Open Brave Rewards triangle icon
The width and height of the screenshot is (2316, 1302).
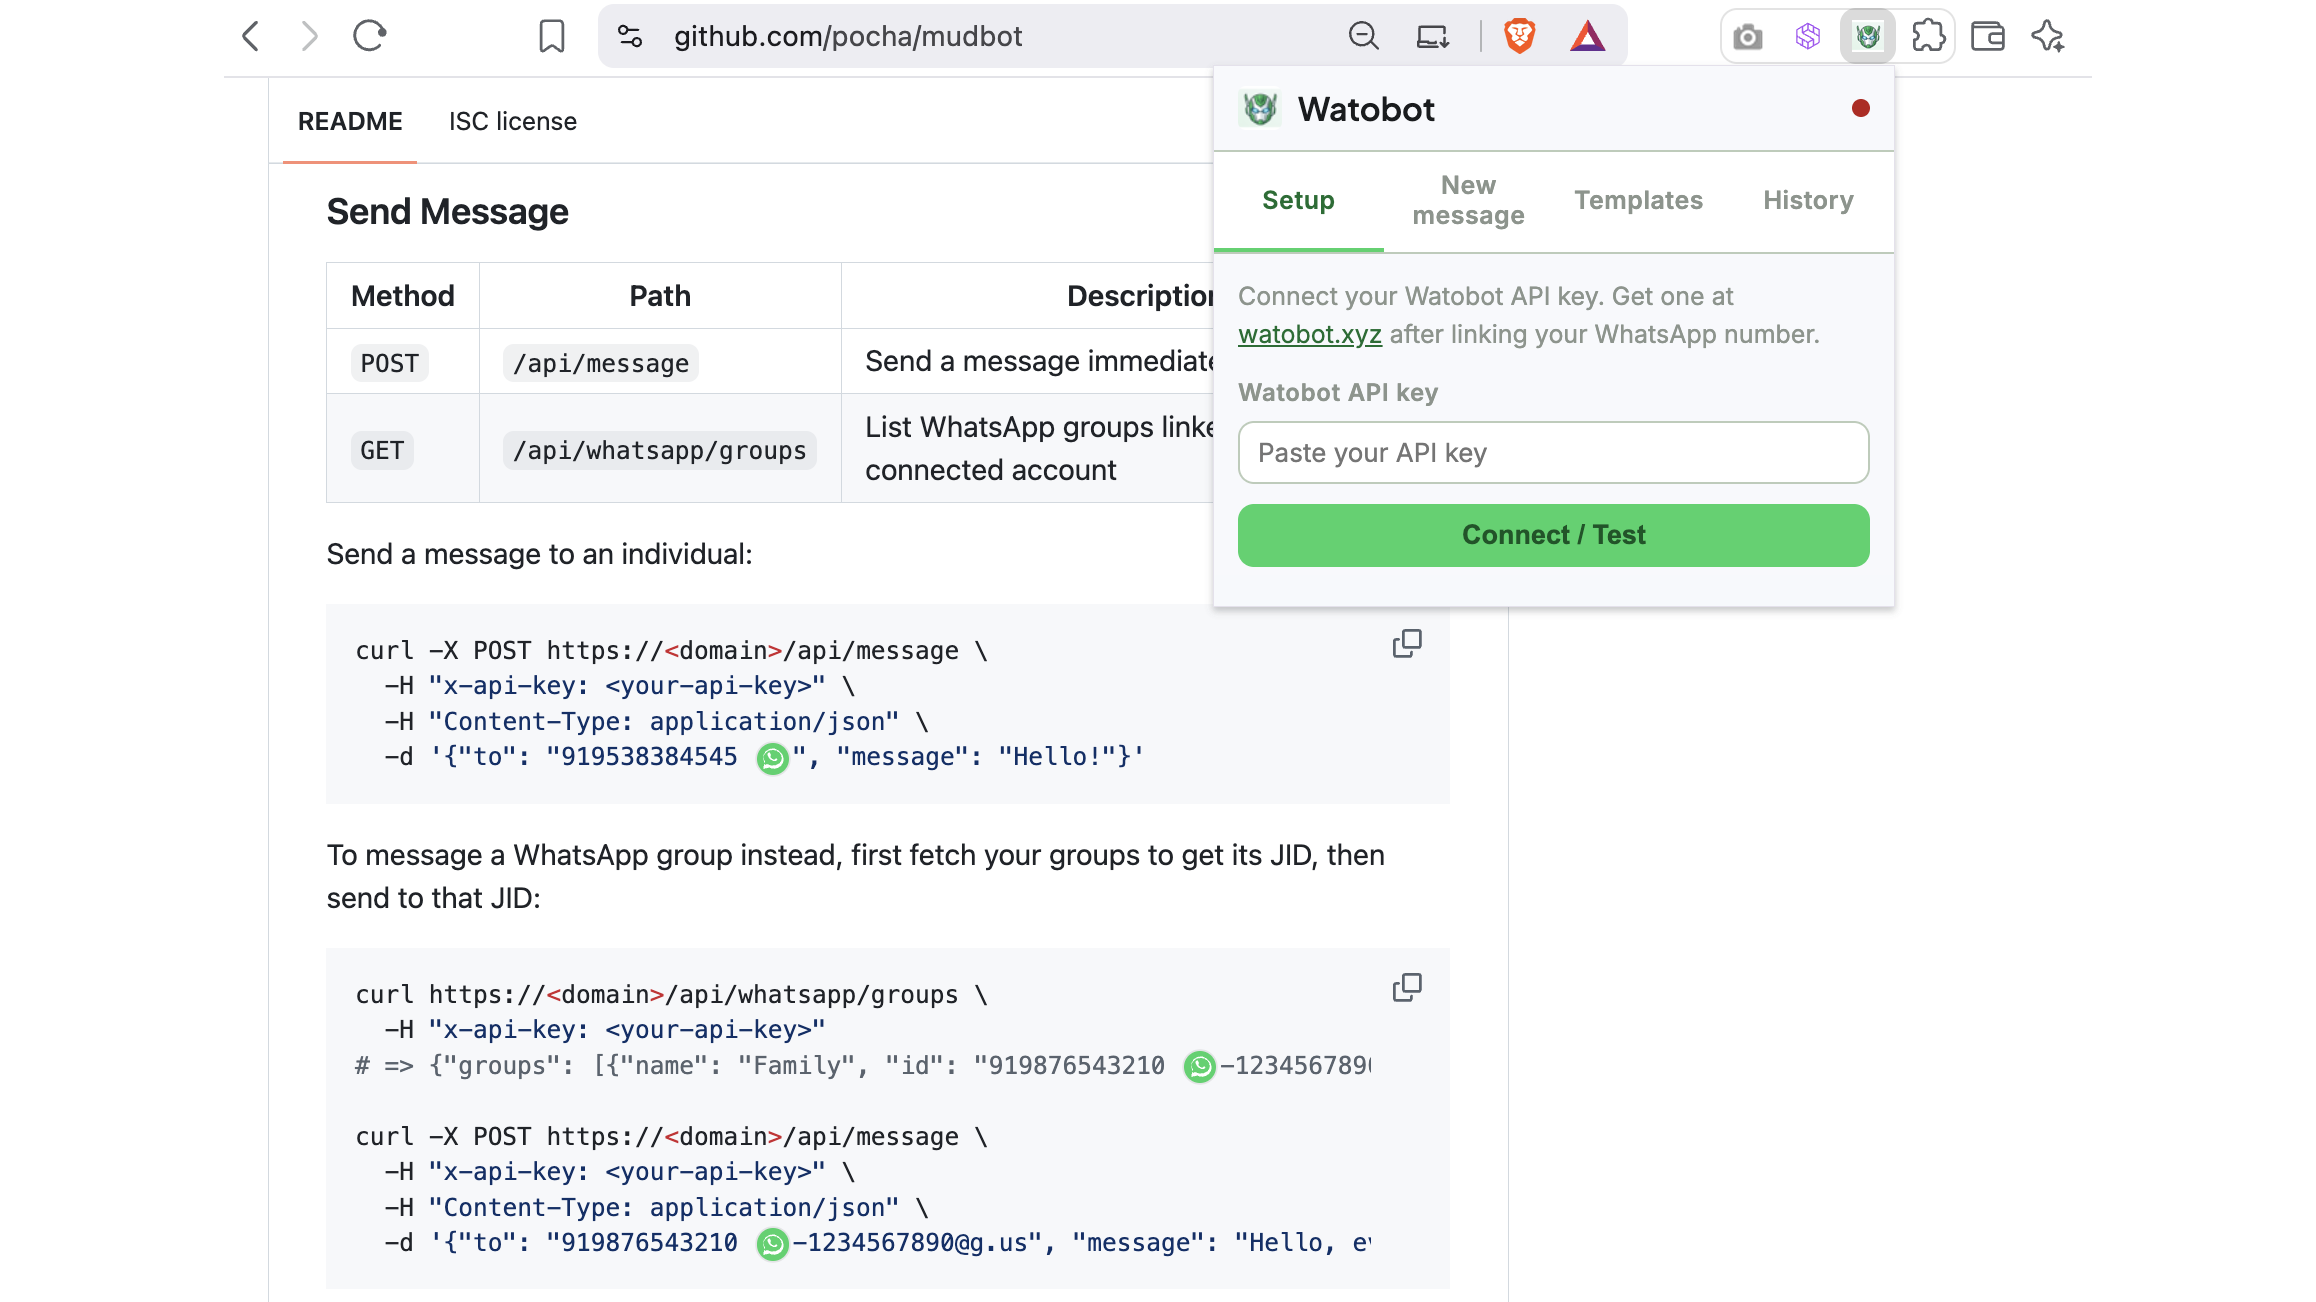(1588, 37)
